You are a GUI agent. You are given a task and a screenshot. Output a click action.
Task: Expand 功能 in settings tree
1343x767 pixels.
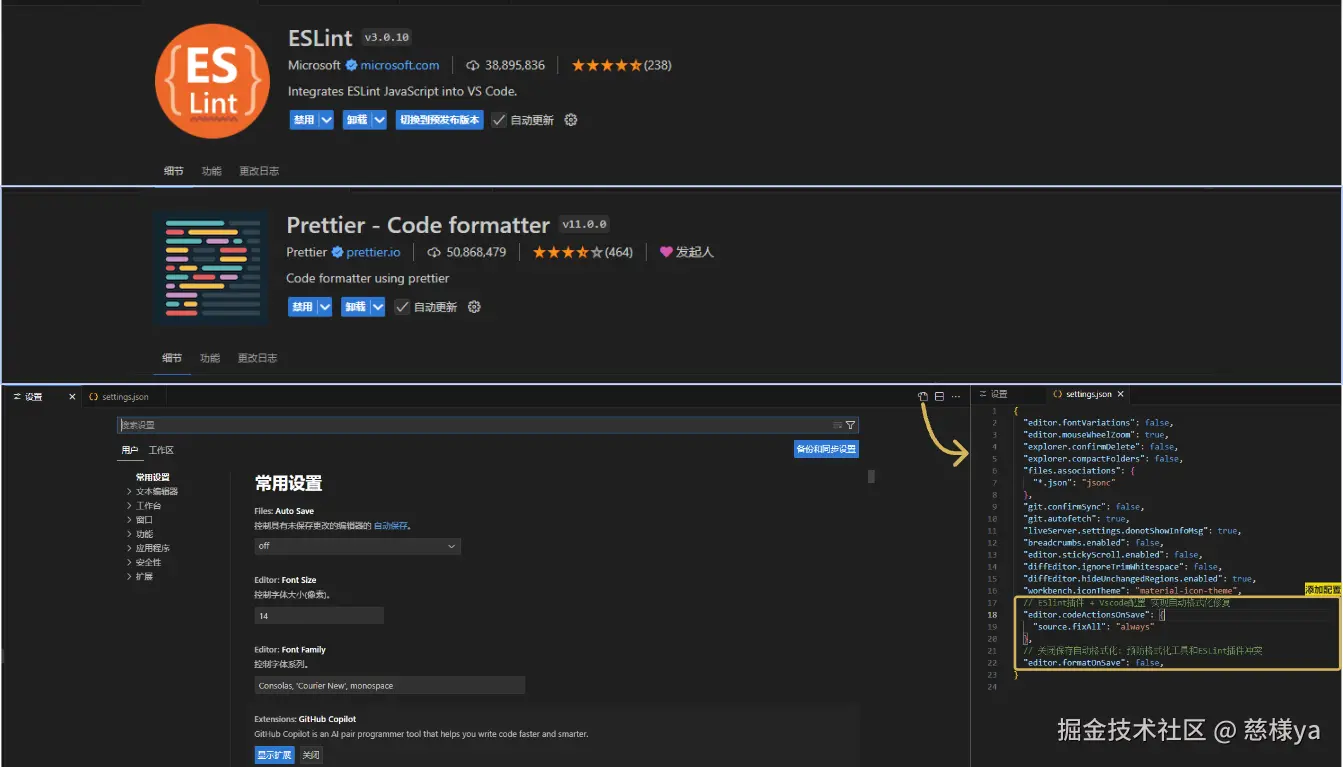tap(129, 534)
